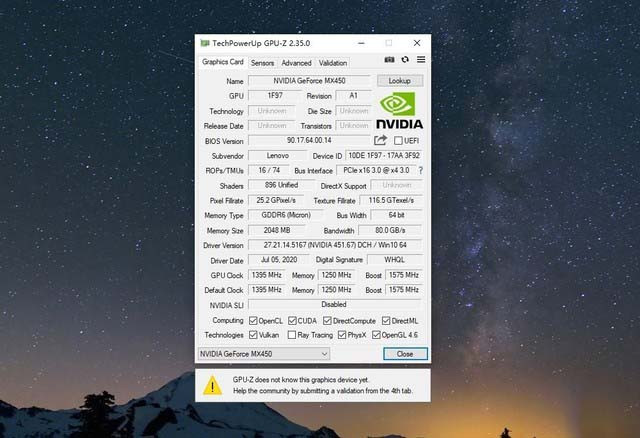Click the ROPs/TMUs value 16 / 74
This screenshot has height=438, width=640.
click(x=269, y=170)
